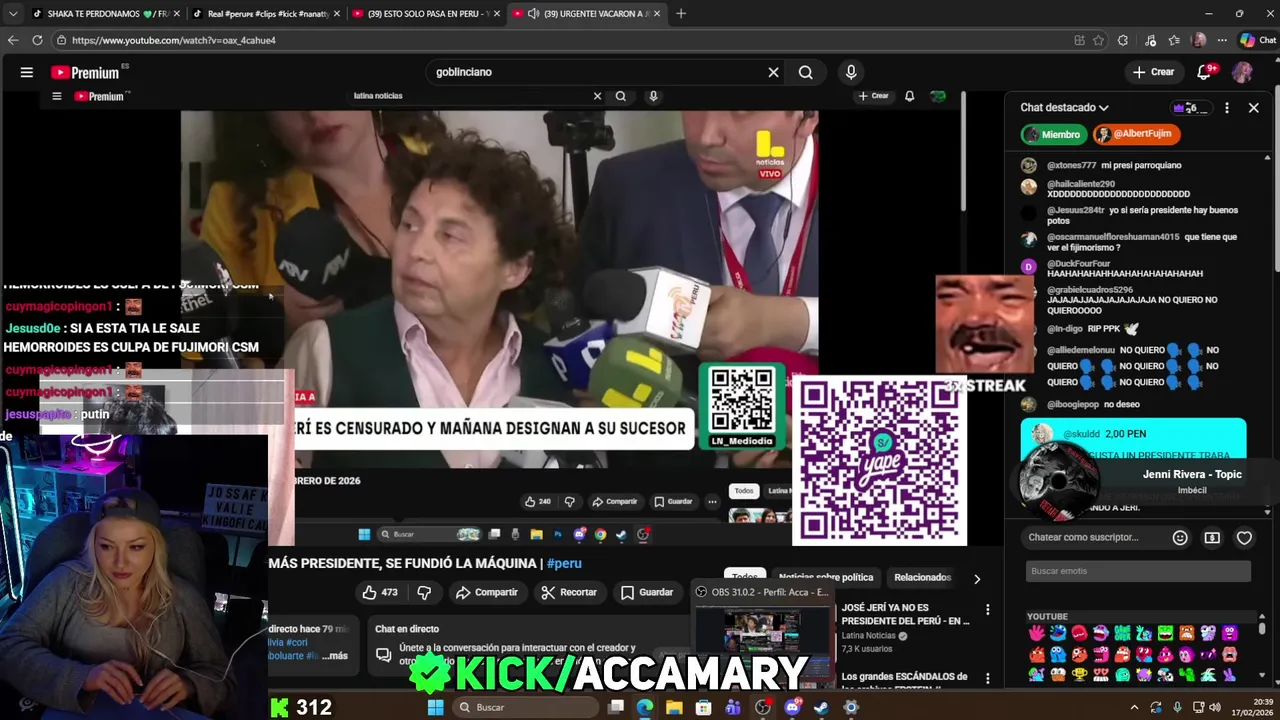Open Steam from taskbar
The width and height of the screenshot is (1280, 720).
pos(821,707)
